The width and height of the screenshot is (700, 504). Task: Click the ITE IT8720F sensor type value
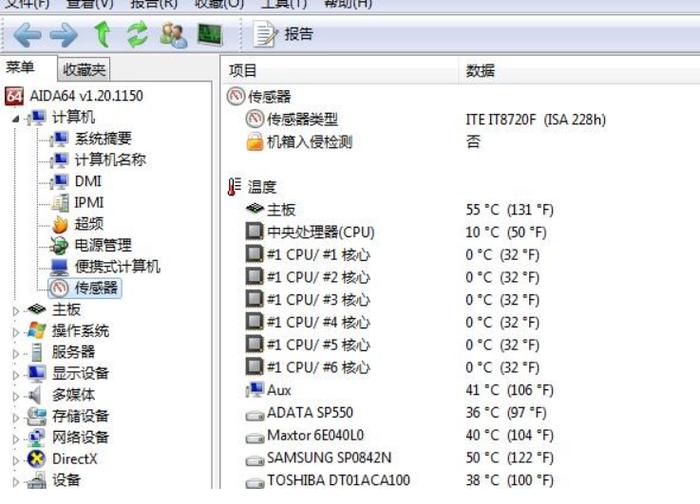click(536, 120)
